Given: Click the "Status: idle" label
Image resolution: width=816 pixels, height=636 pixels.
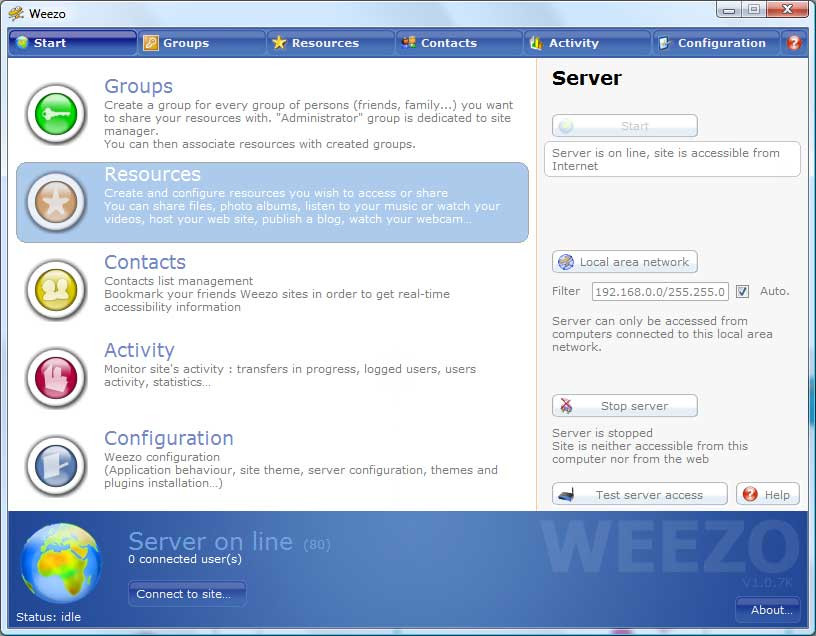Looking at the screenshot, I should (x=48, y=617).
